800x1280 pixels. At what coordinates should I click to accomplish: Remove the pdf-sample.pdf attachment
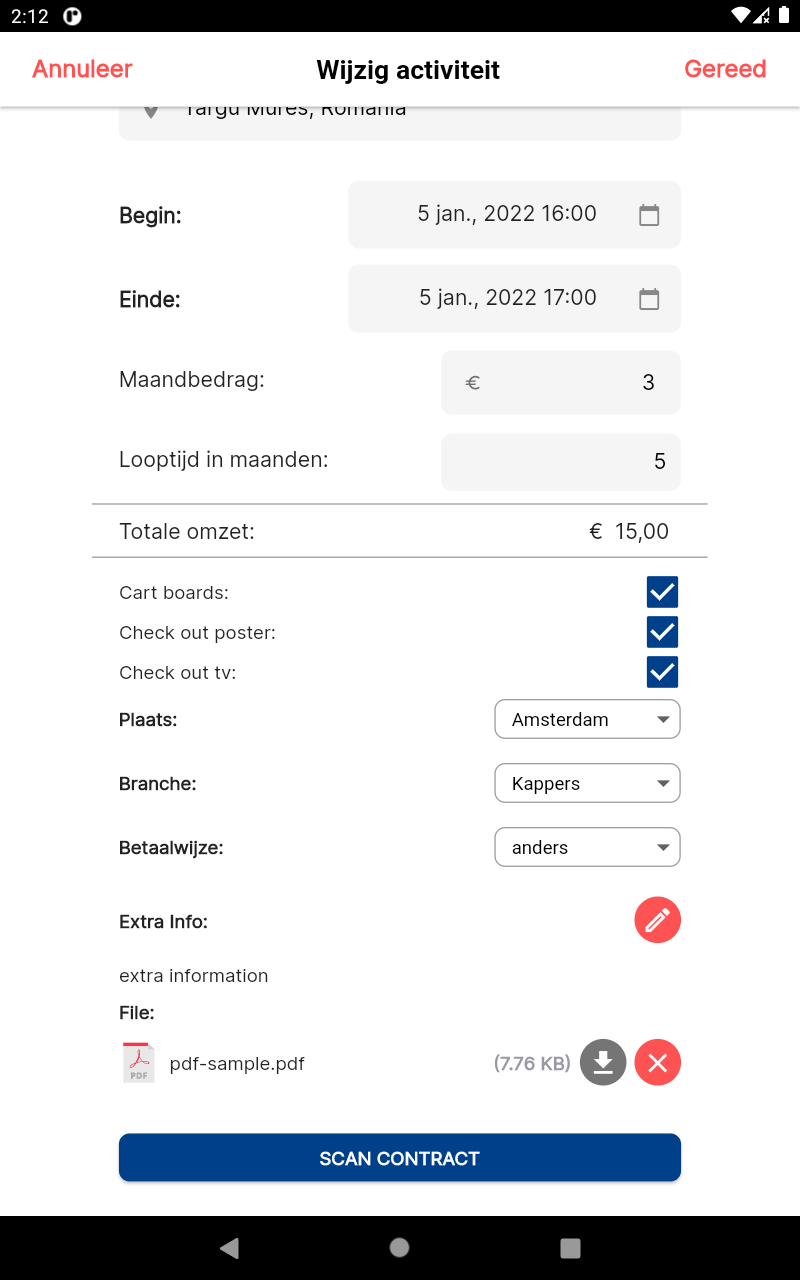pos(657,1062)
